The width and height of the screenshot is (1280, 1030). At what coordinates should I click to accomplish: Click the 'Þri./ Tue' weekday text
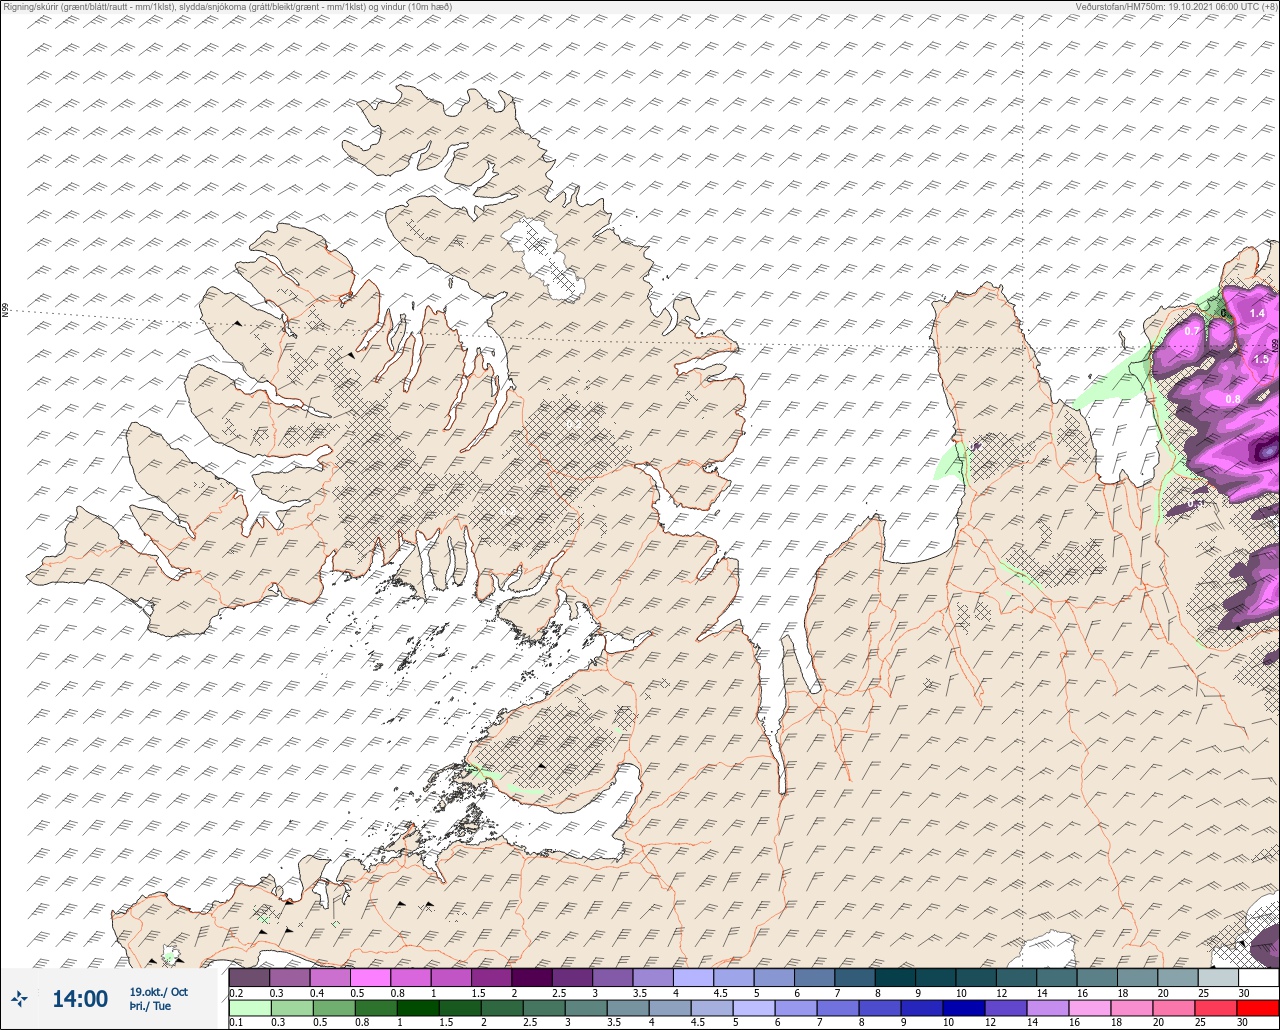(x=150, y=1006)
